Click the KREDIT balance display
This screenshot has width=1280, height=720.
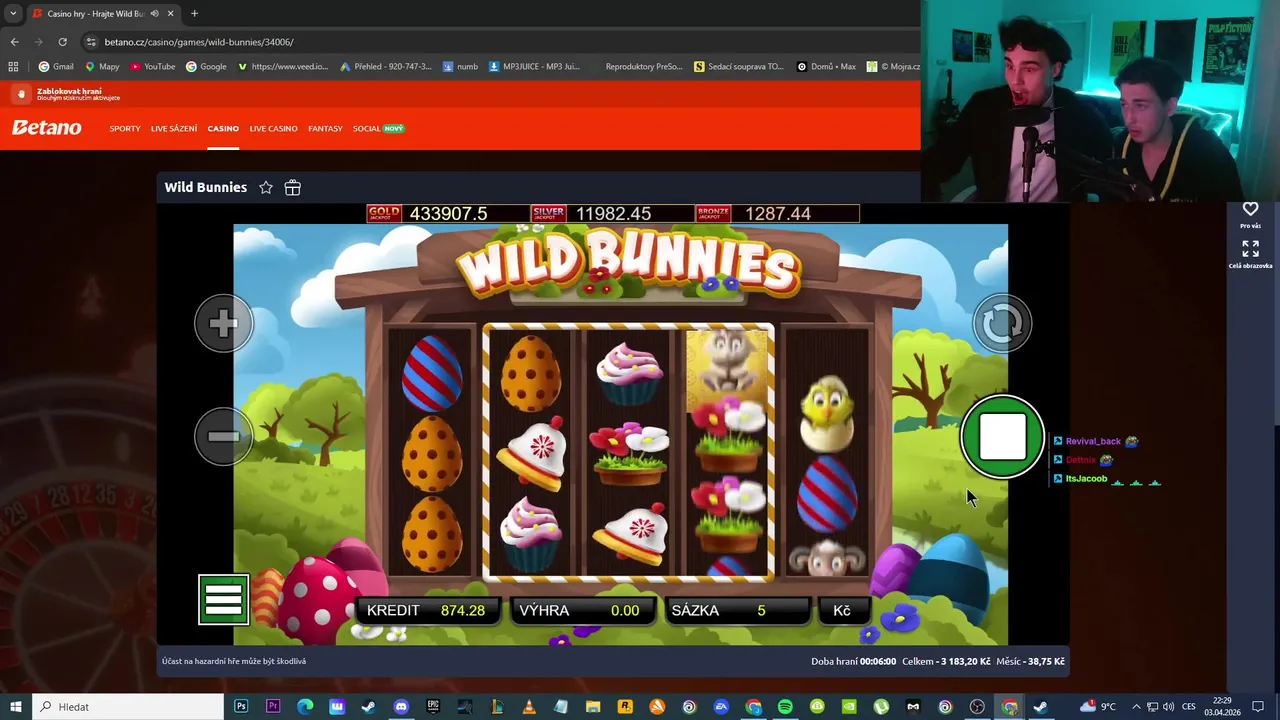[x=430, y=611]
